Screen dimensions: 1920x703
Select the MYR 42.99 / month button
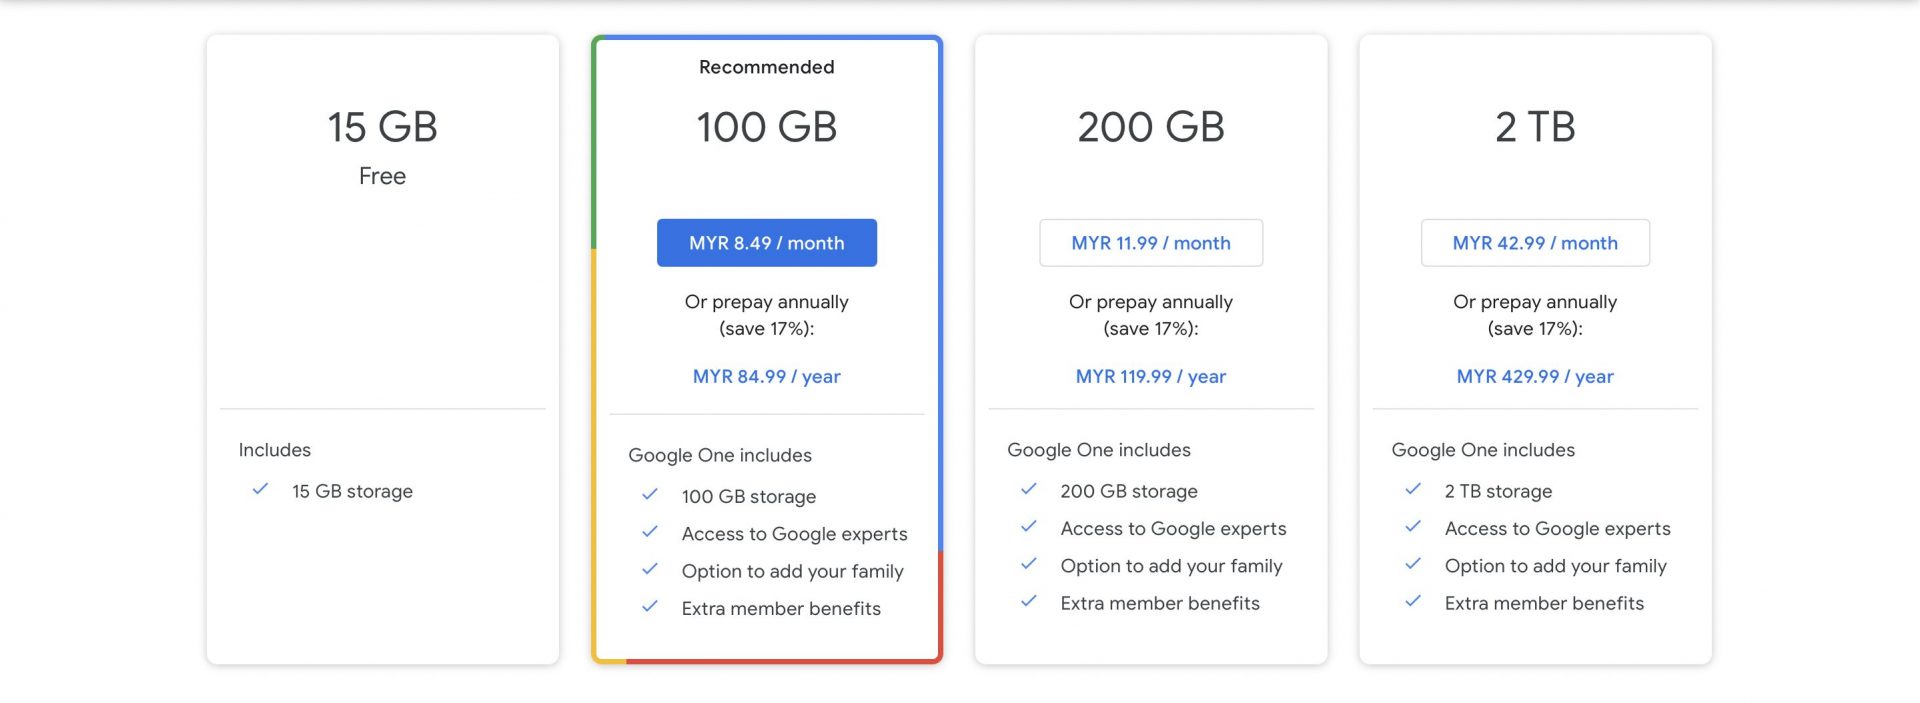[1535, 243]
